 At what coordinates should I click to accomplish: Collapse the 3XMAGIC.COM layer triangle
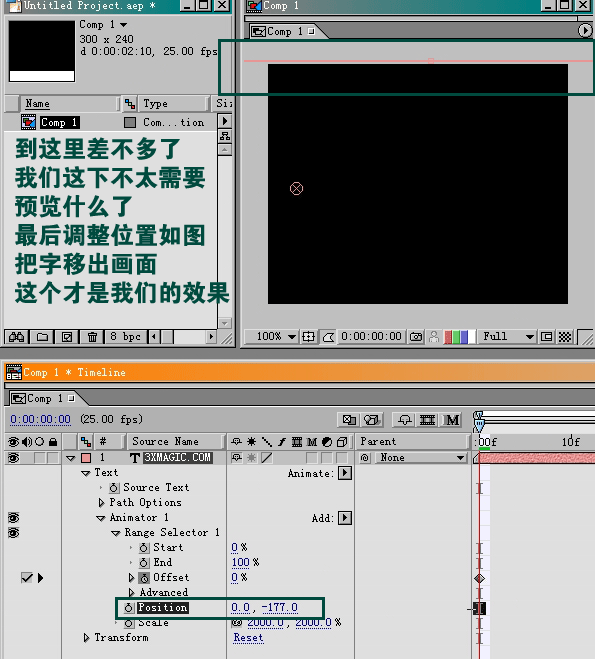[x=71, y=458]
